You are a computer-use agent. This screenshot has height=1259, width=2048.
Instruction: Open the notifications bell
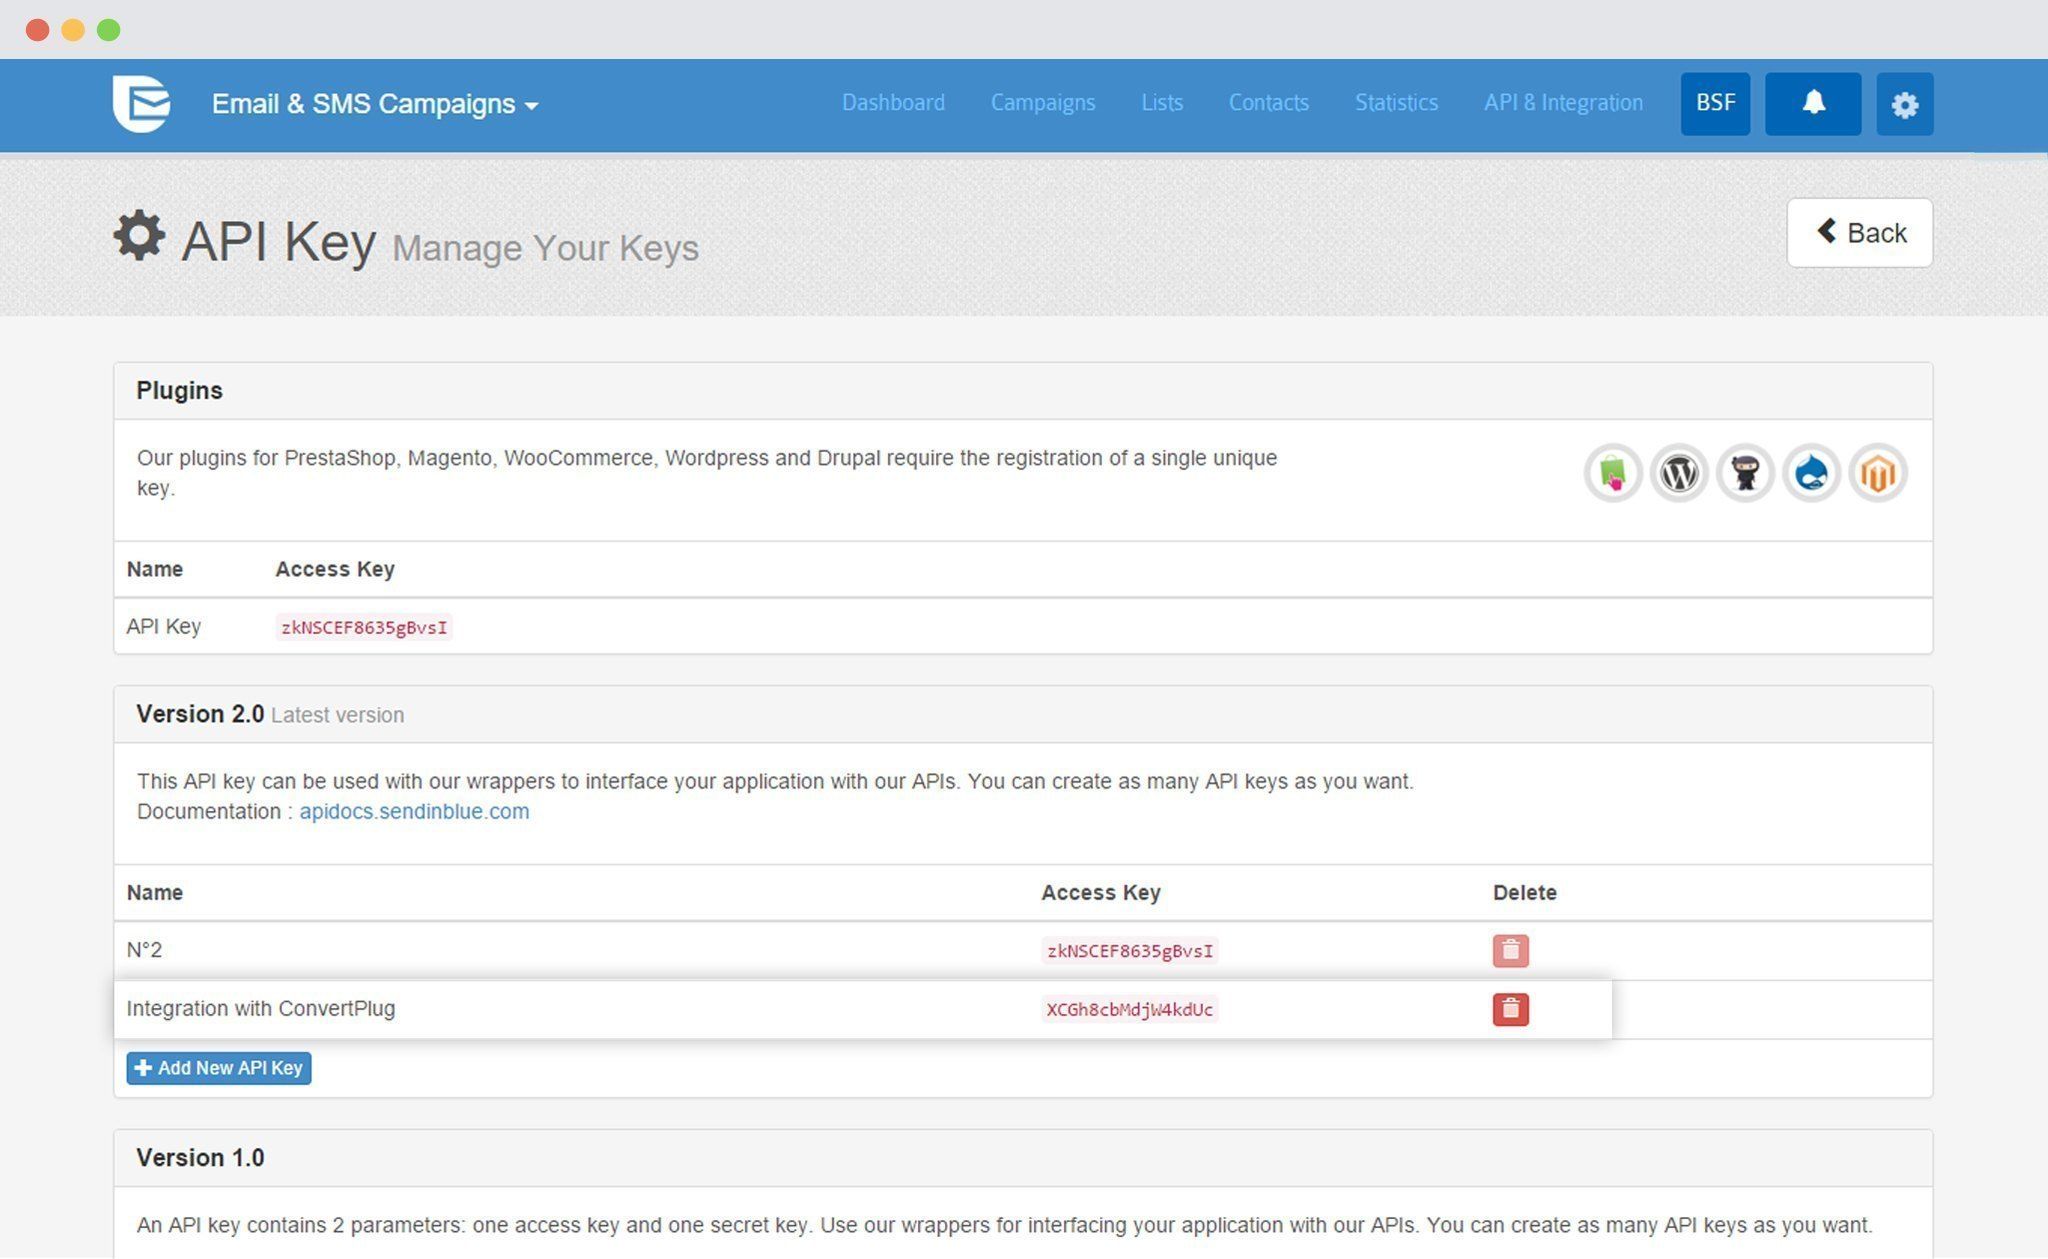pyautogui.click(x=1813, y=103)
